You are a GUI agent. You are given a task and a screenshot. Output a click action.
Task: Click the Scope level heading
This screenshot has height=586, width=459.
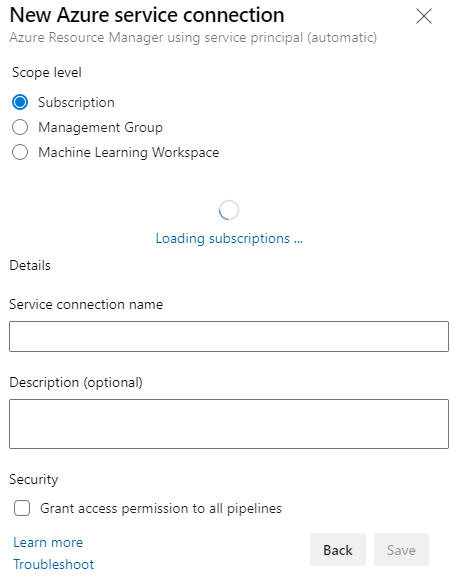click(x=47, y=73)
